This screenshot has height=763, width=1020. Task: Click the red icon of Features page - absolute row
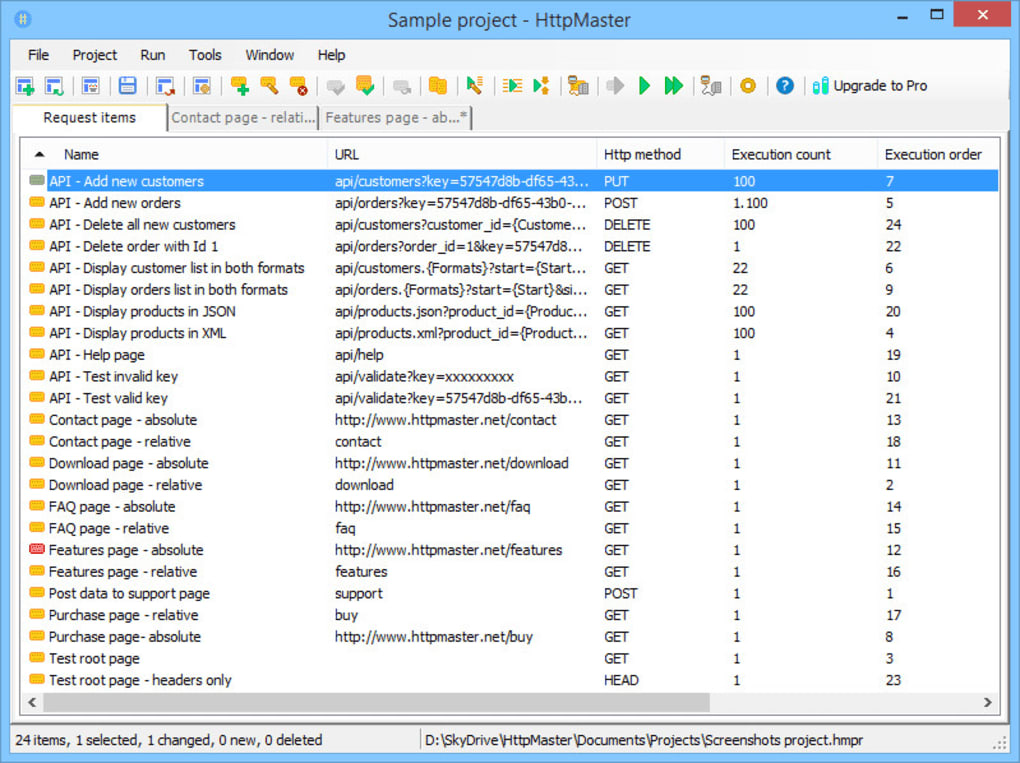coord(37,550)
